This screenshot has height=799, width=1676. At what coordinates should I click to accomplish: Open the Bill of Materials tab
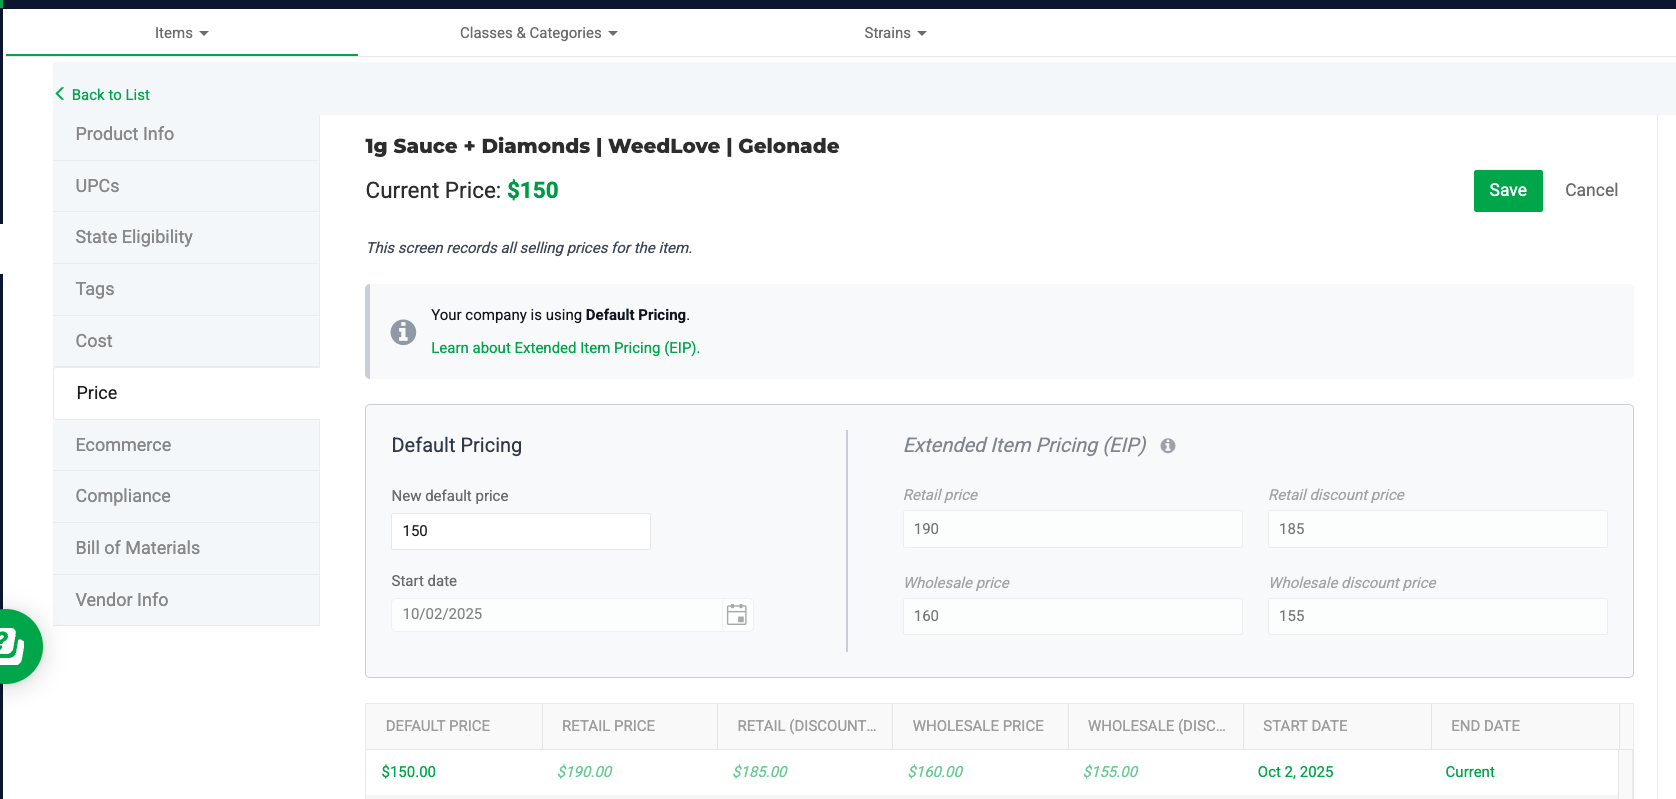click(138, 548)
